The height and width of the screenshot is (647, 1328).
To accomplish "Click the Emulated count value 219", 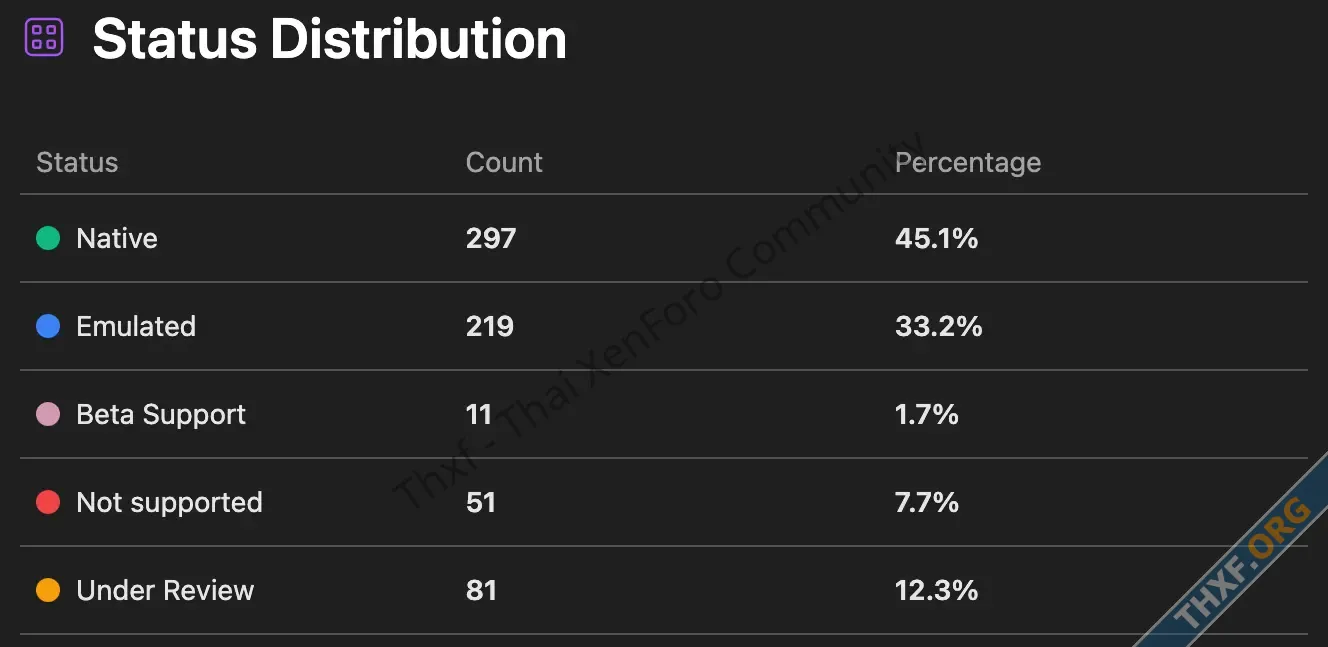I will [490, 326].
